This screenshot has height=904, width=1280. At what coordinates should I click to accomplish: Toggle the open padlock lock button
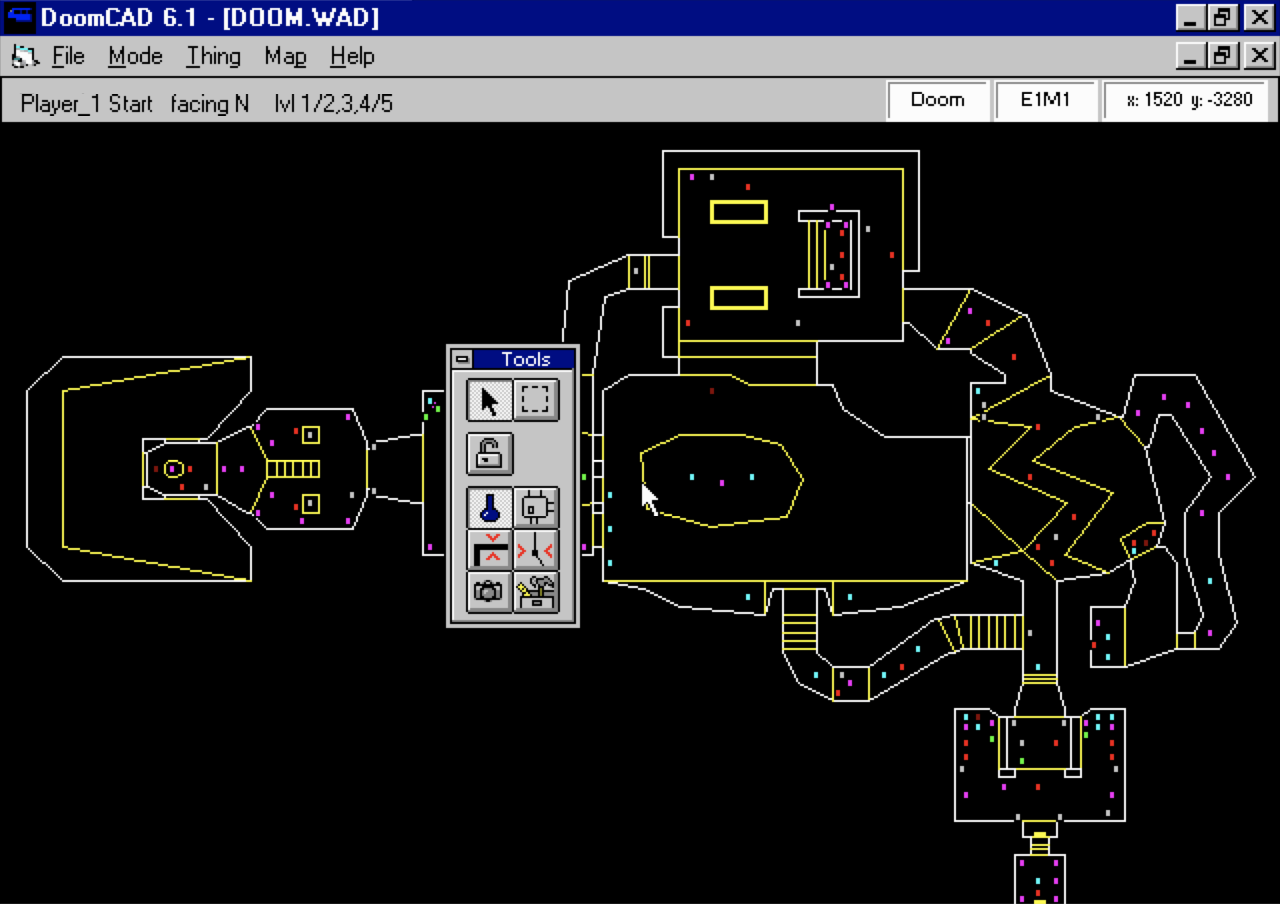tap(490, 454)
